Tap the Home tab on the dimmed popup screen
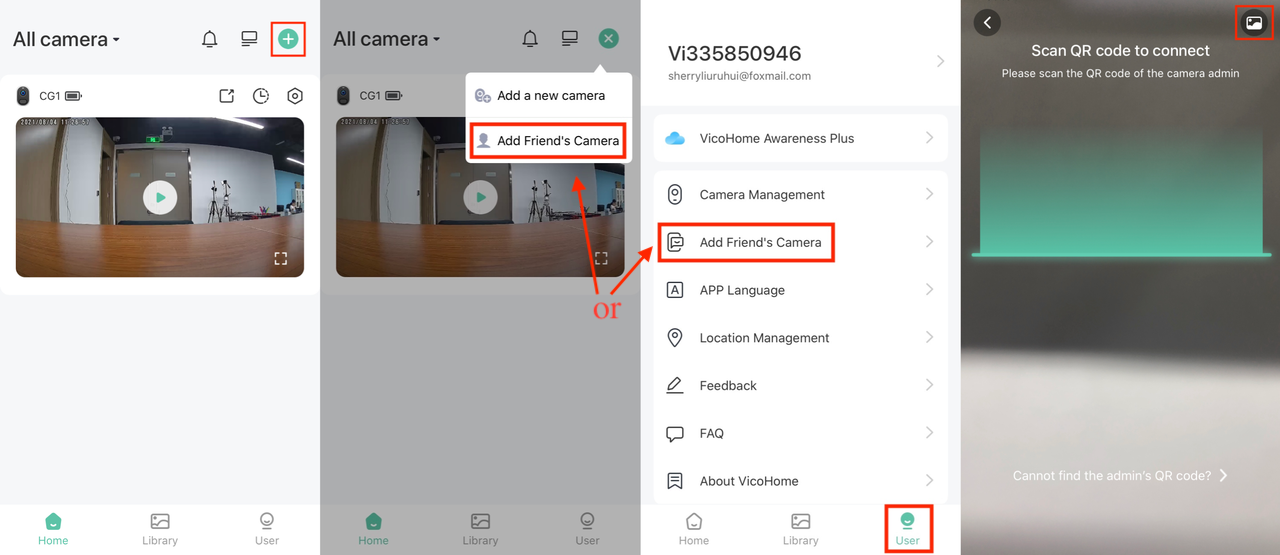 373,529
